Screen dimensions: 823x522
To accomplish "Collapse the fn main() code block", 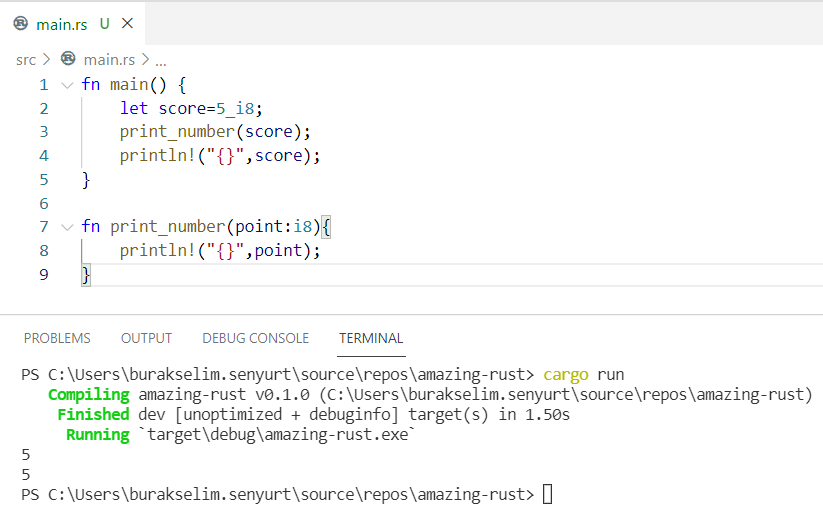I will (66, 85).
